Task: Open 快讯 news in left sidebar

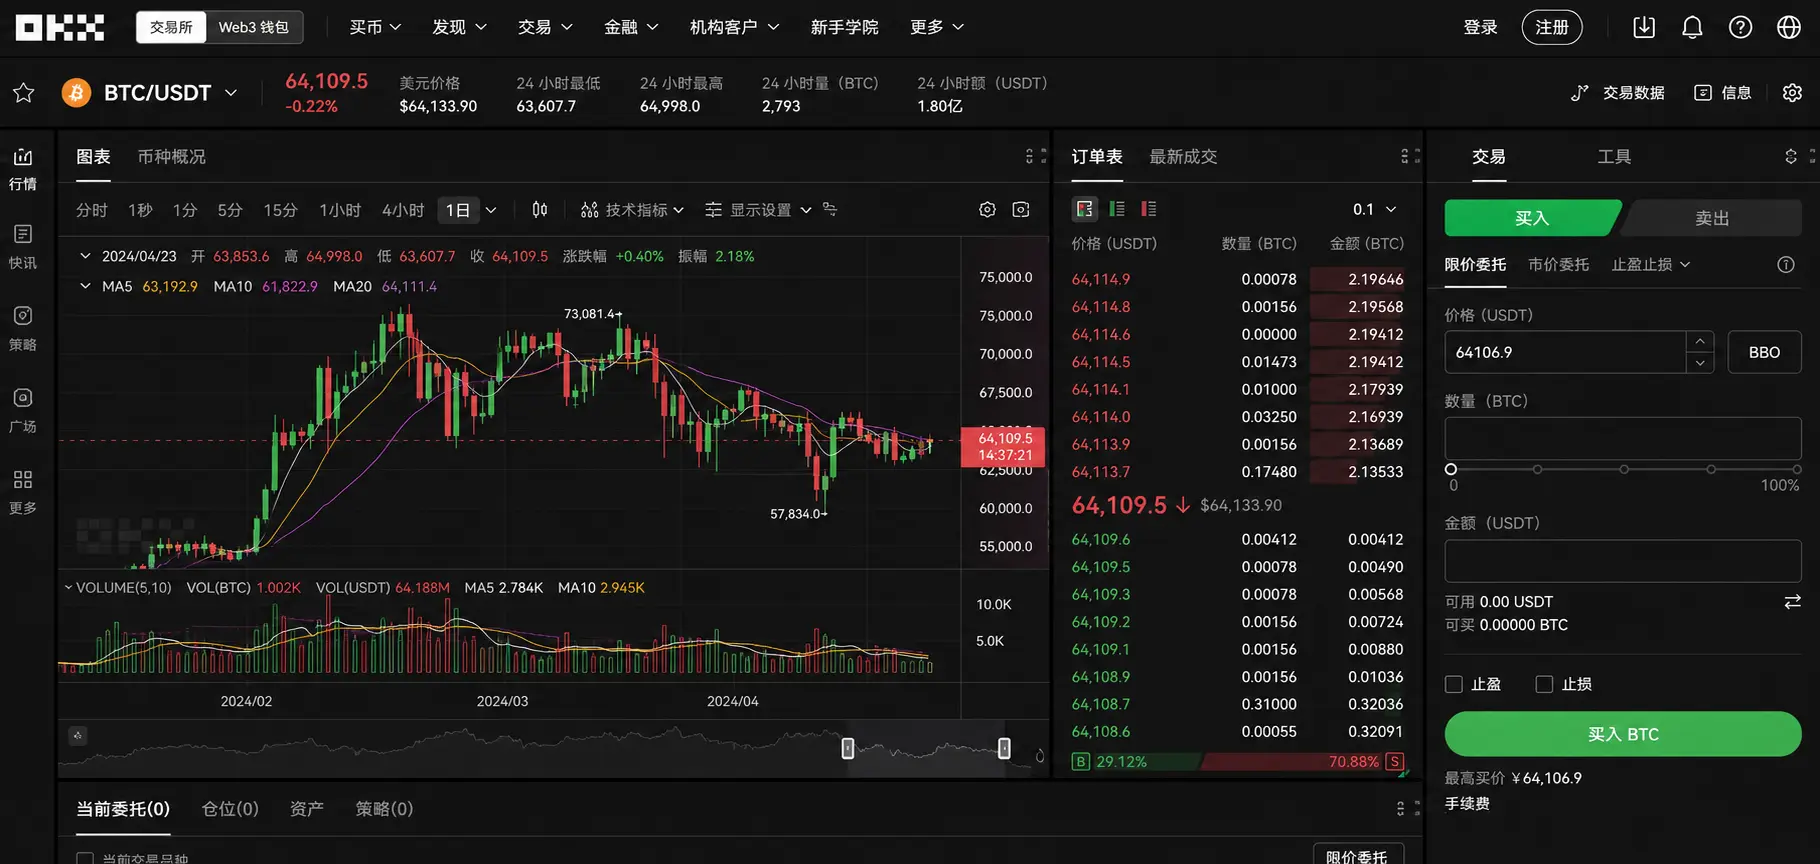Action: 23,247
